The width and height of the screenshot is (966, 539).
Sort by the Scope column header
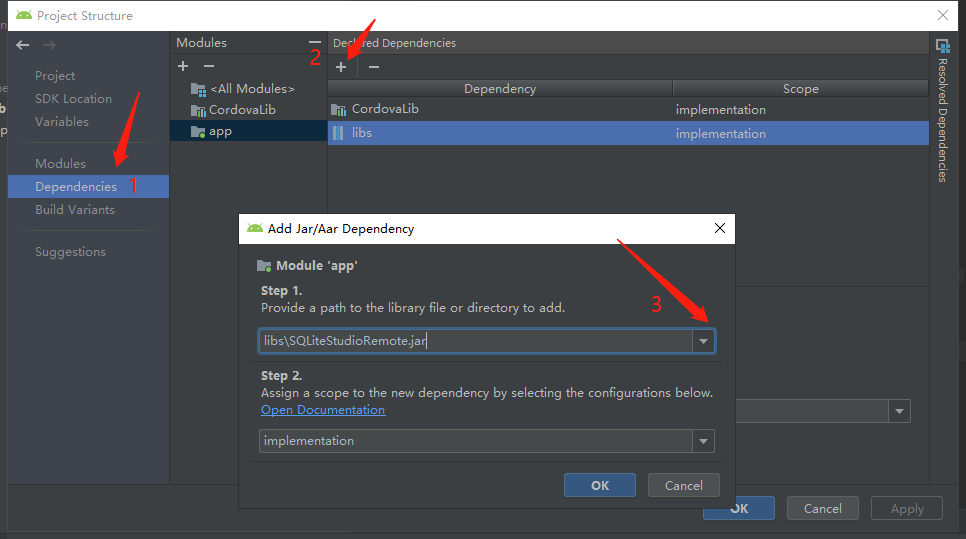point(800,89)
